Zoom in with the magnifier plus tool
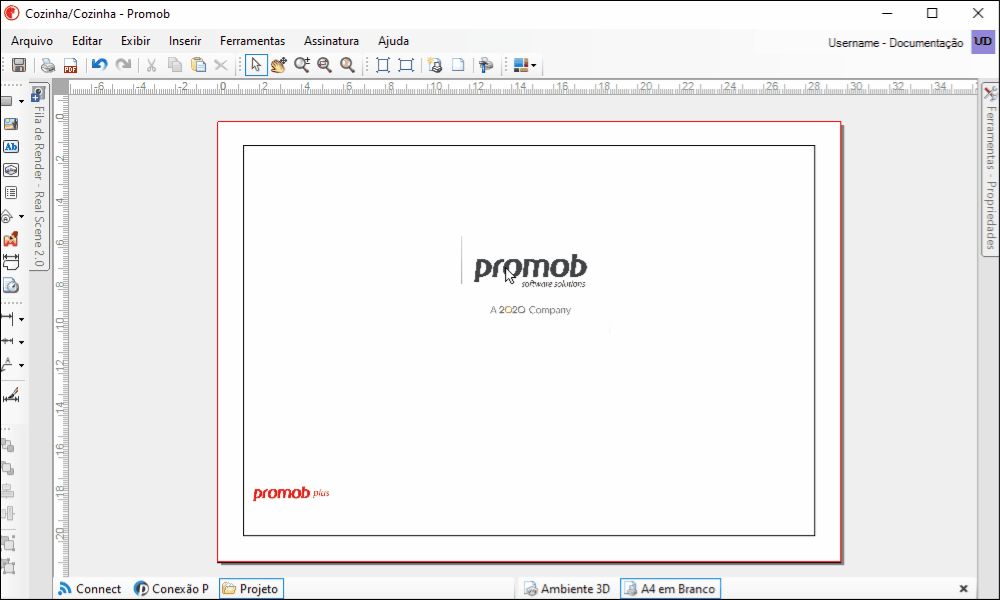 [302, 65]
